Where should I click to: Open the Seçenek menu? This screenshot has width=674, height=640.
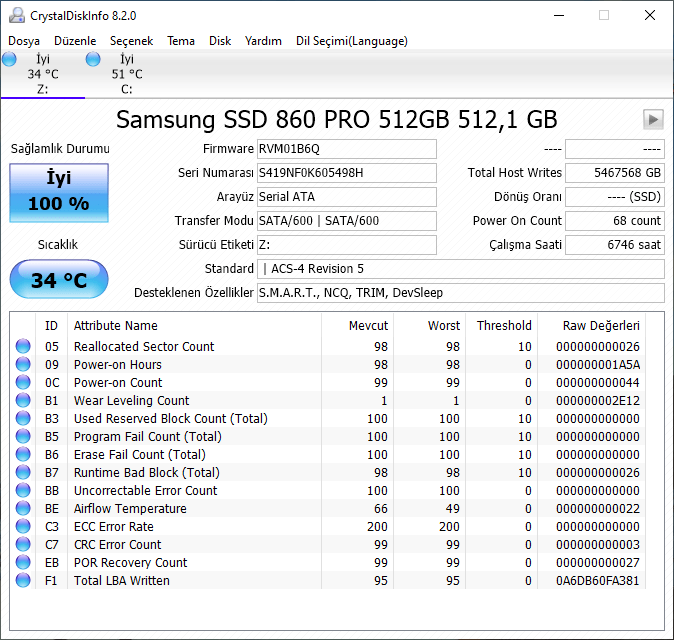(131, 41)
